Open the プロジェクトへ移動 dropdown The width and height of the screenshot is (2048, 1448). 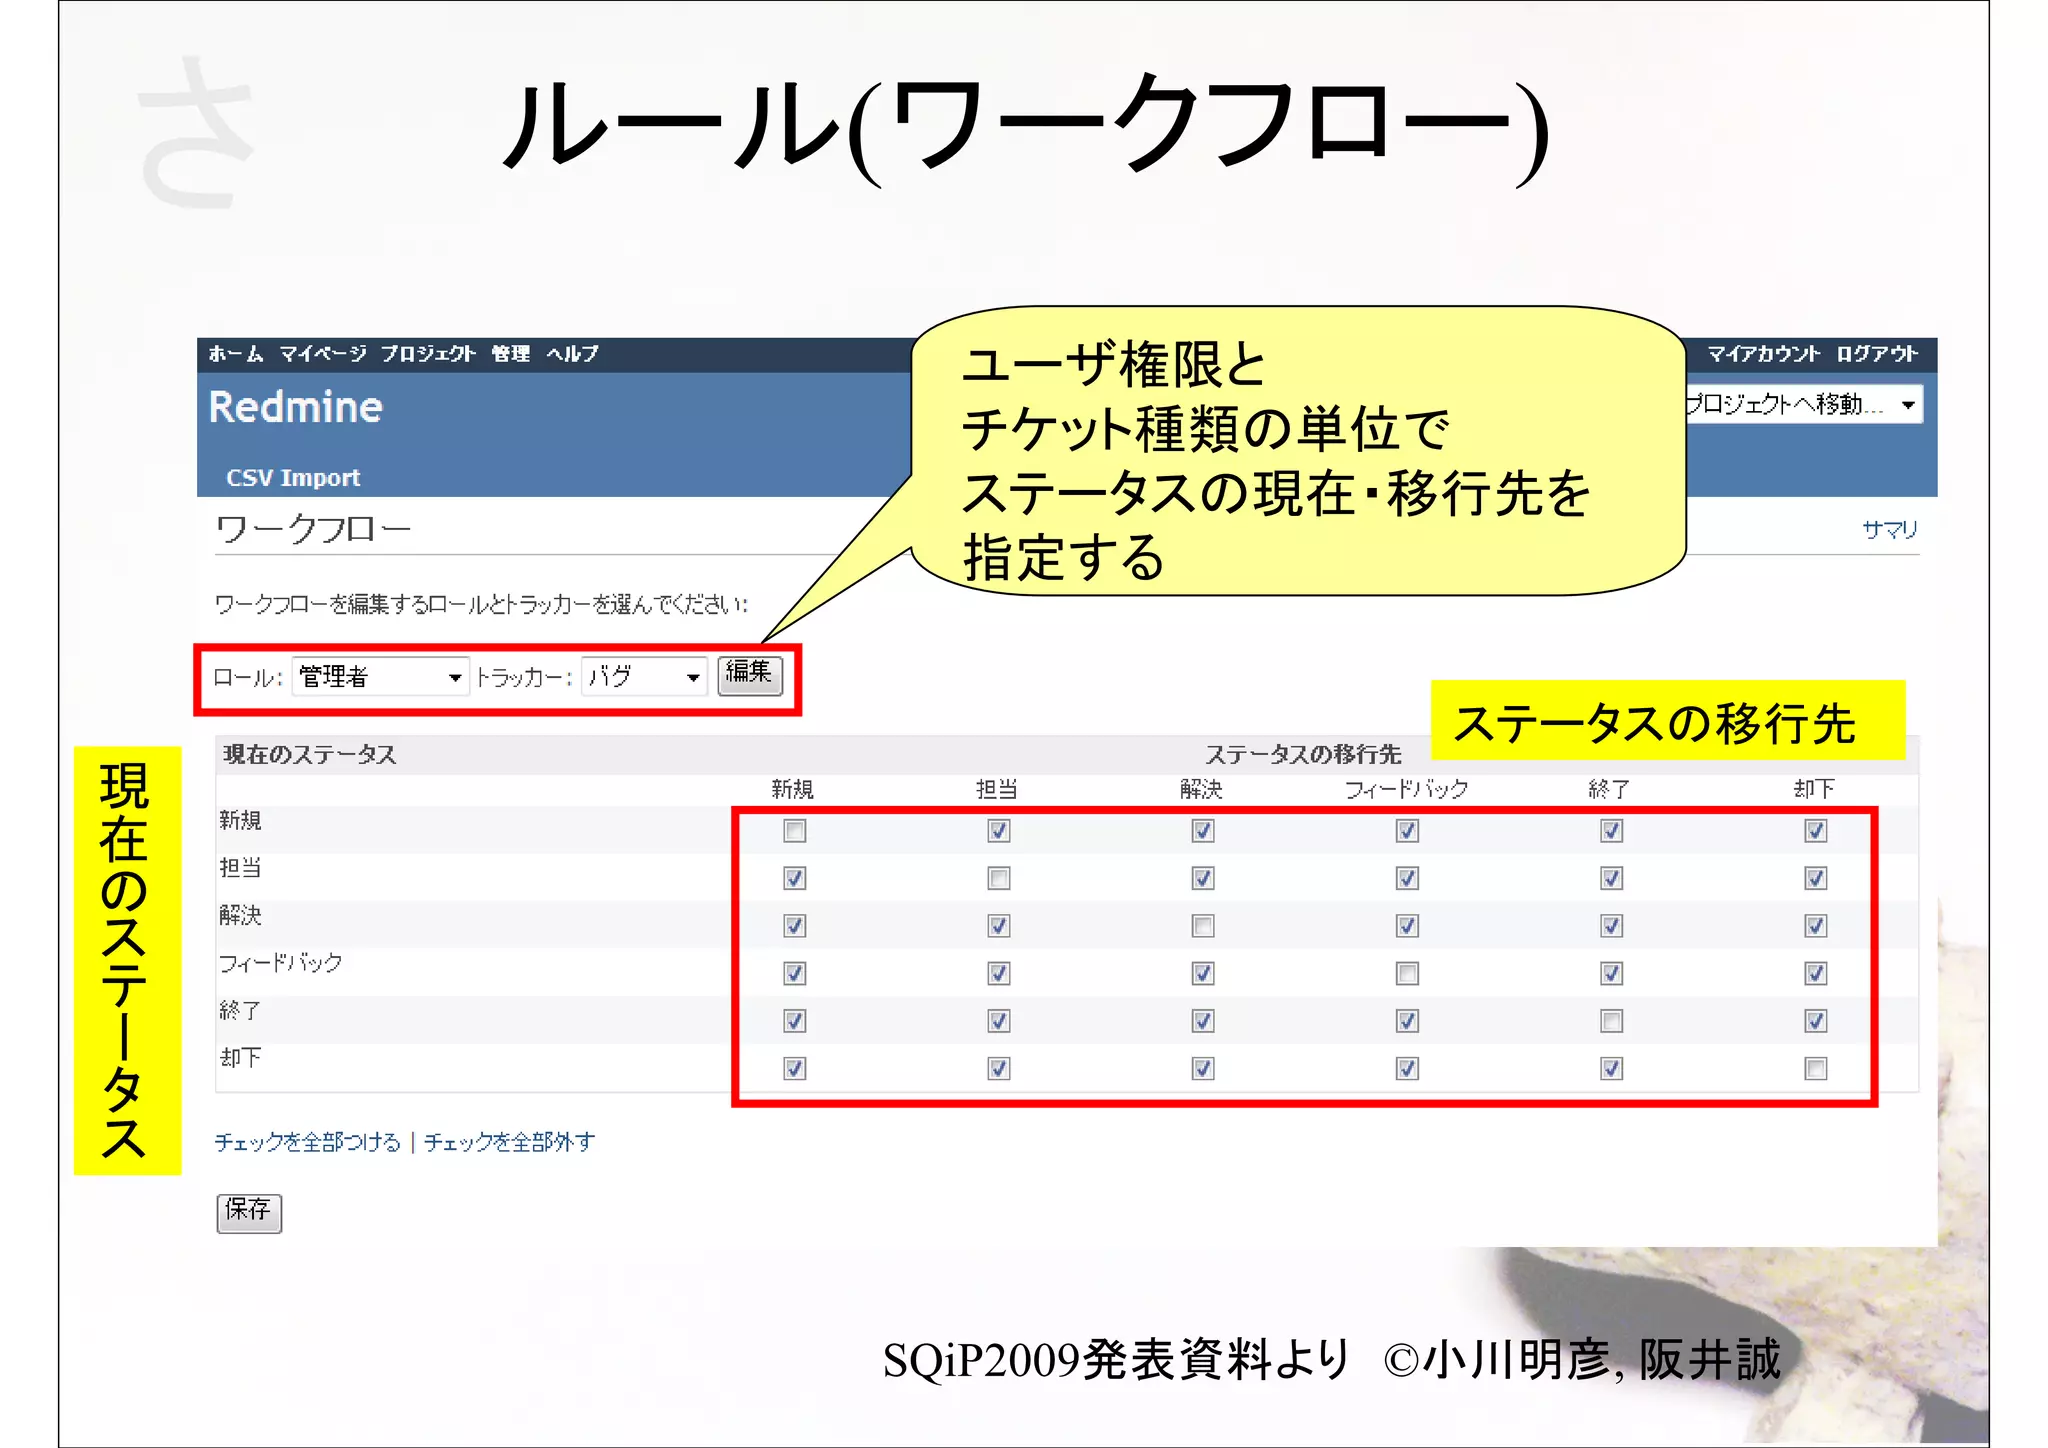[x=1804, y=404]
